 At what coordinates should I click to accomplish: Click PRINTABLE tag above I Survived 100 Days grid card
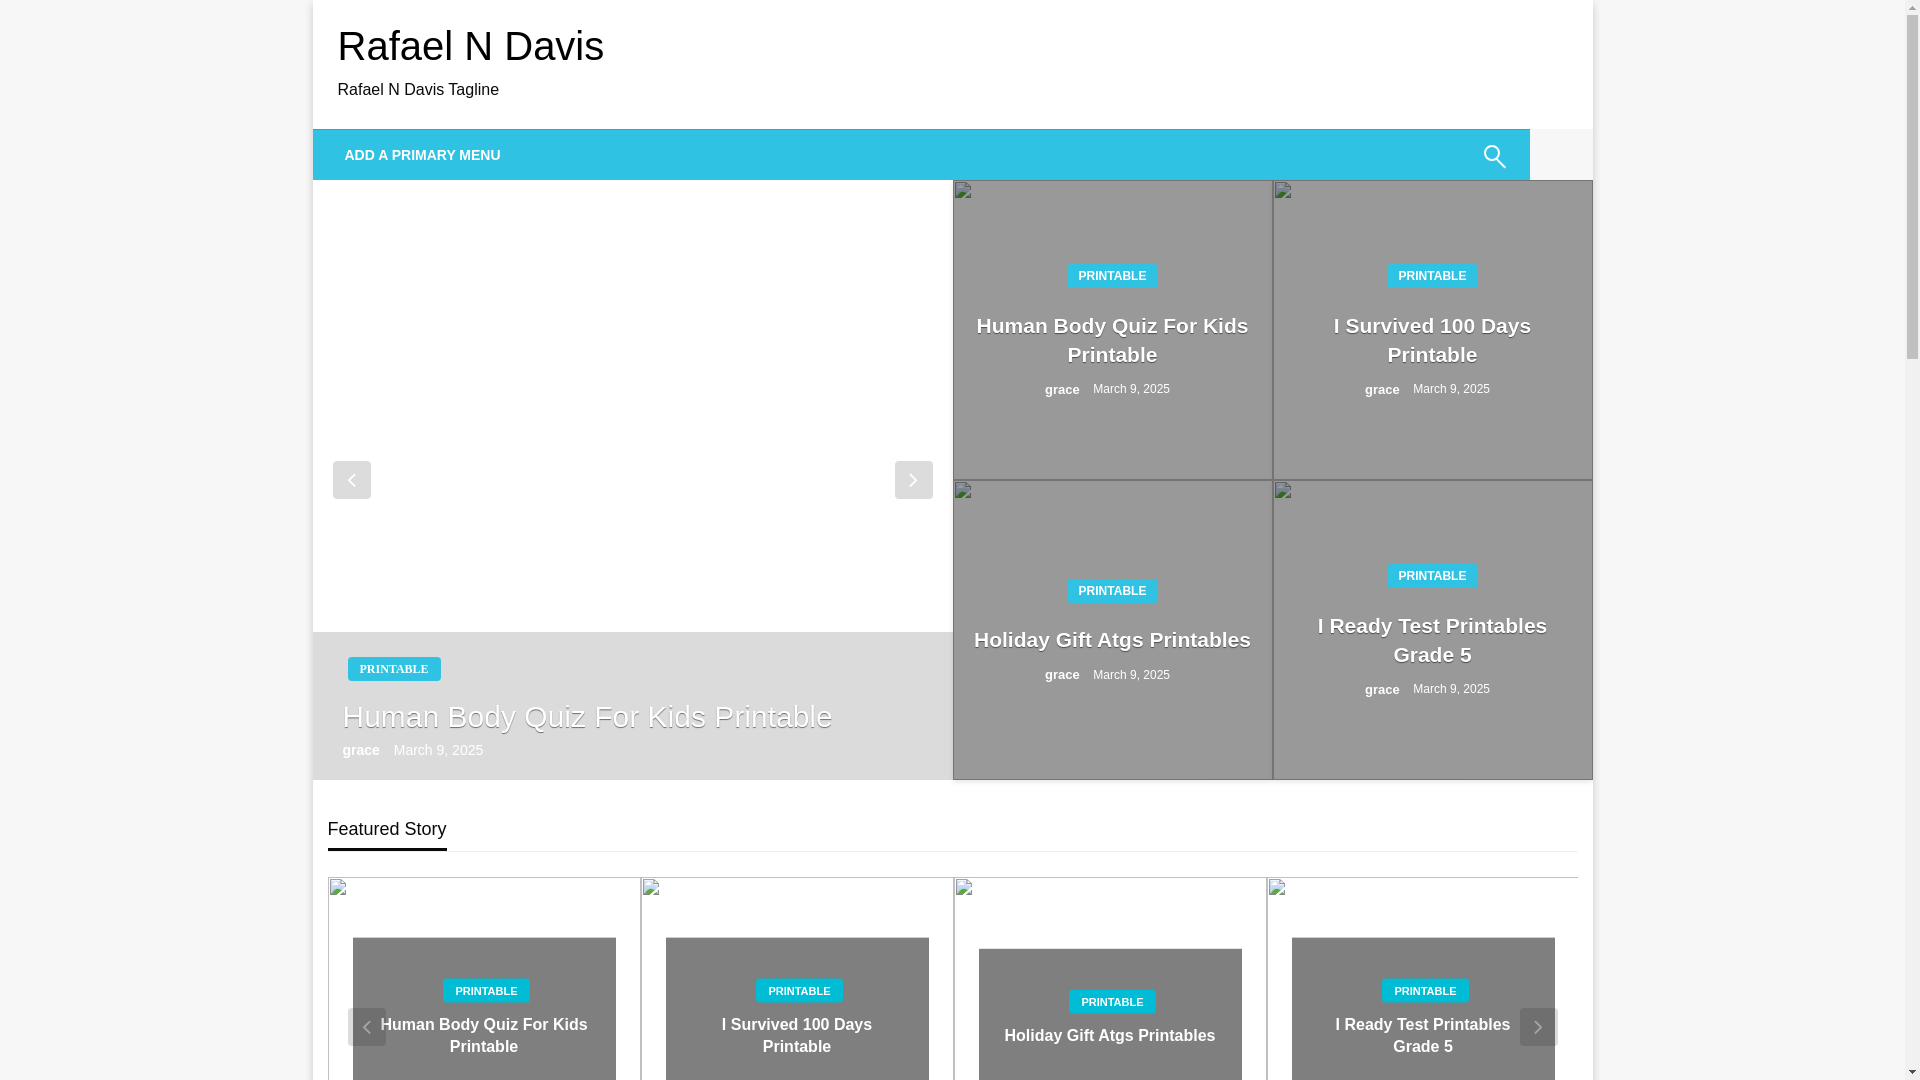tap(1432, 276)
